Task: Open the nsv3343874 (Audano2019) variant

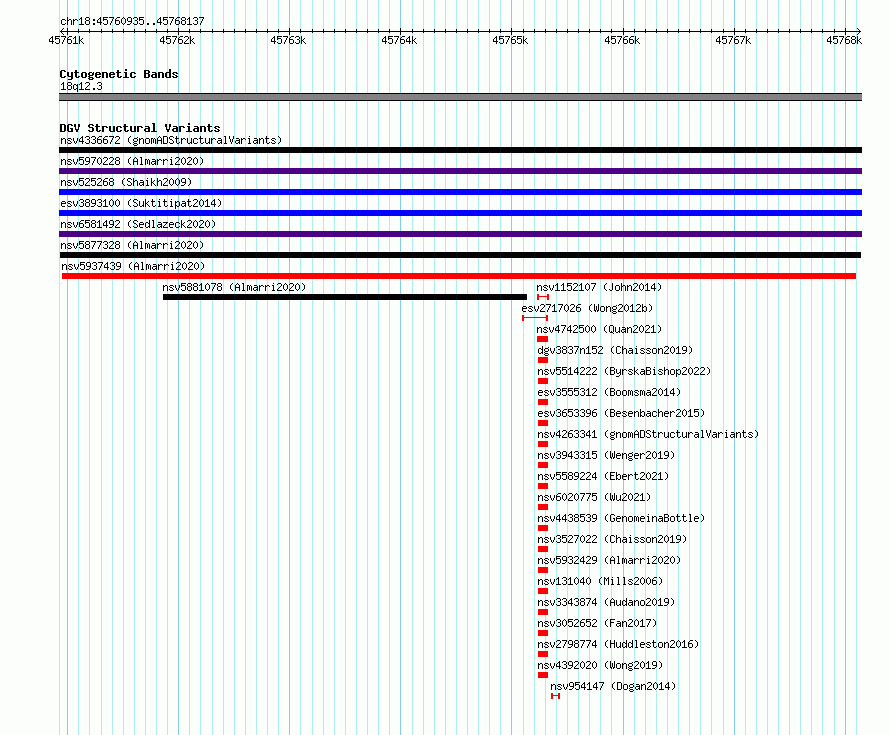Action: [x=606, y=602]
